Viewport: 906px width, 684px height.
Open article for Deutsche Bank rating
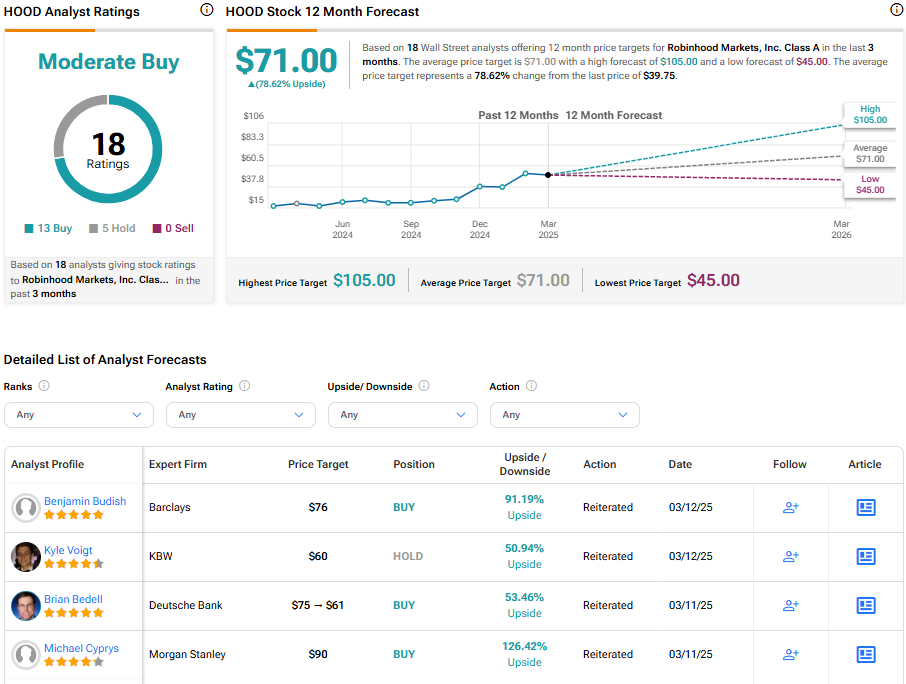tap(866, 606)
